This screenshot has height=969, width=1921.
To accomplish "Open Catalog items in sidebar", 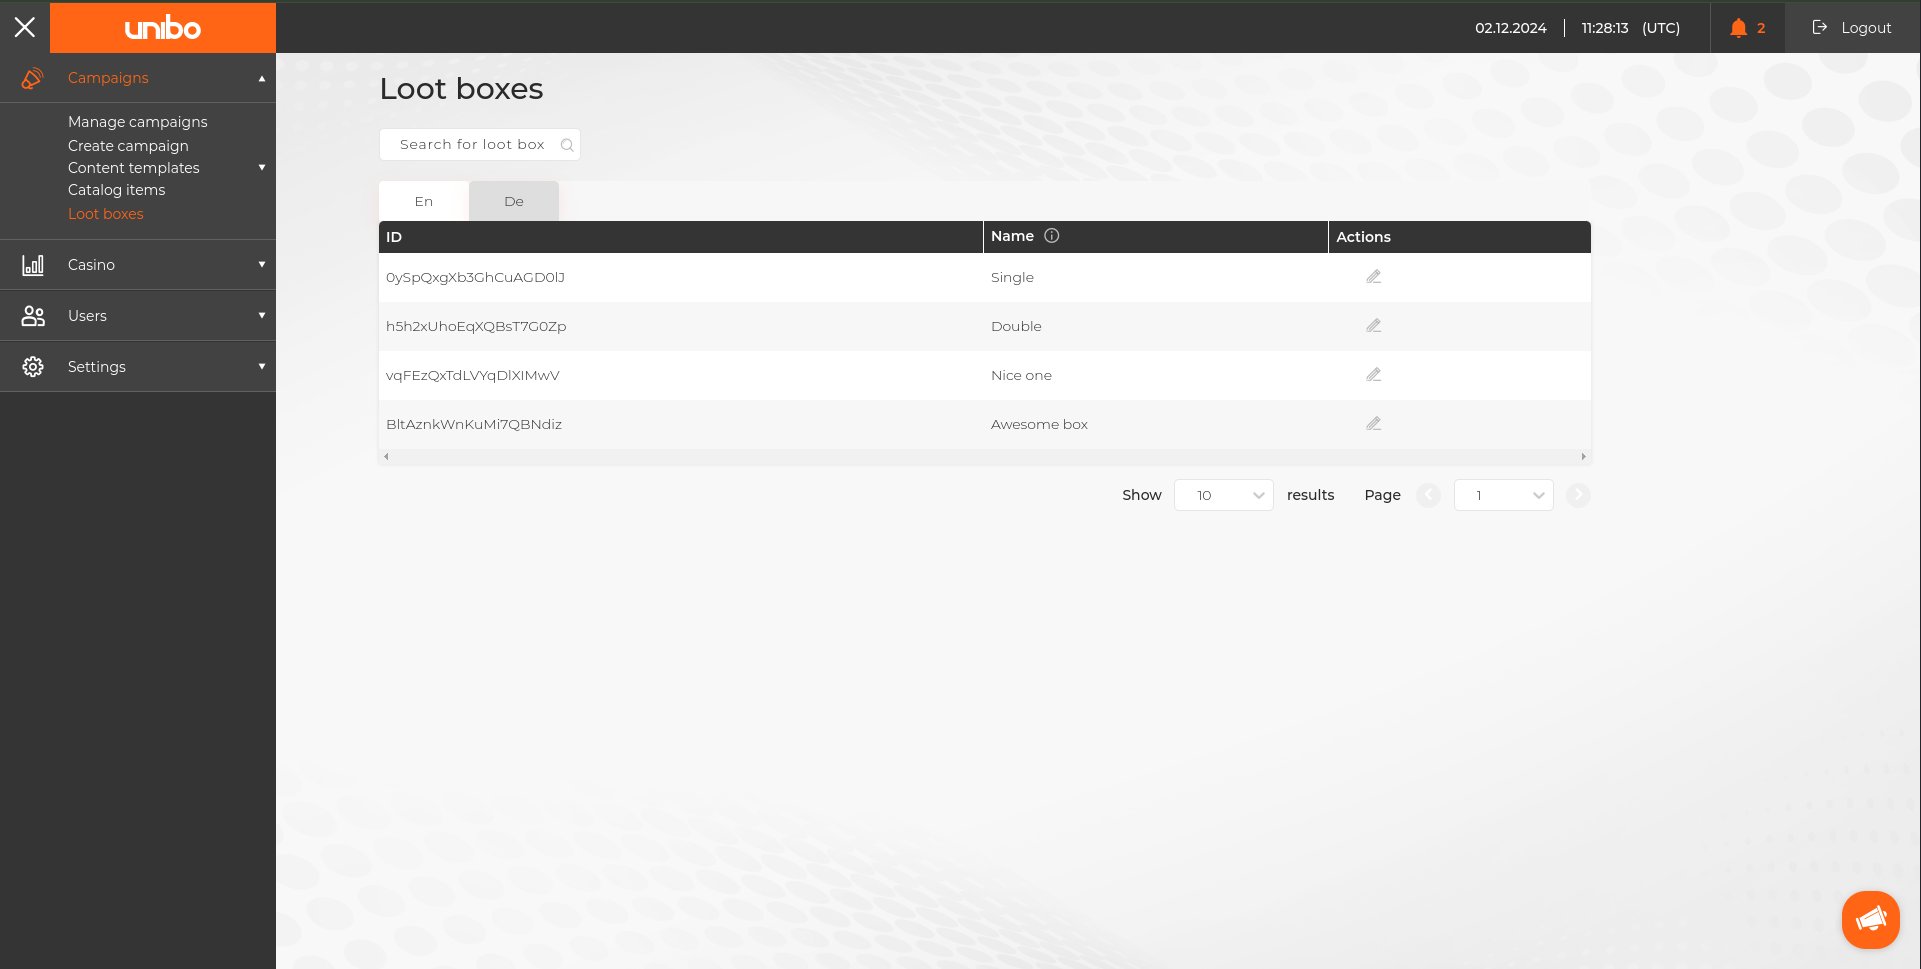I will point(117,190).
